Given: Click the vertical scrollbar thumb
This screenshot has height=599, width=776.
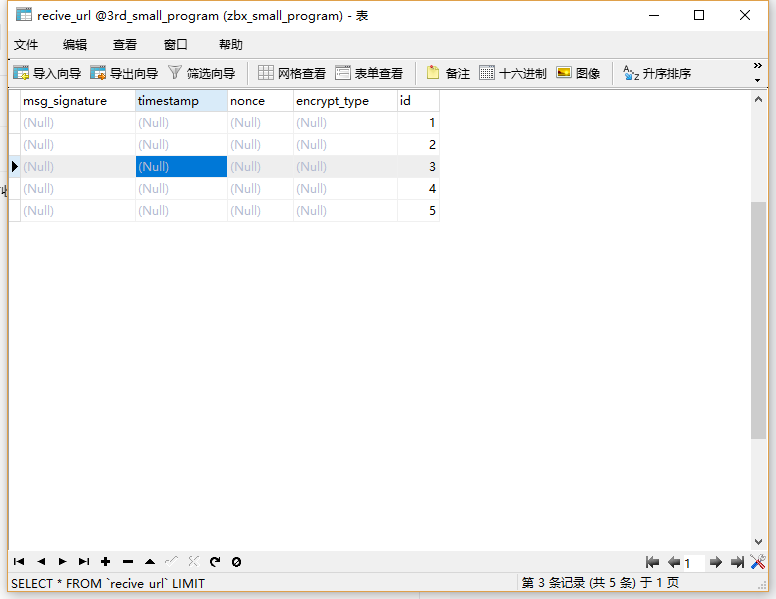Looking at the screenshot, I should (x=758, y=320).
